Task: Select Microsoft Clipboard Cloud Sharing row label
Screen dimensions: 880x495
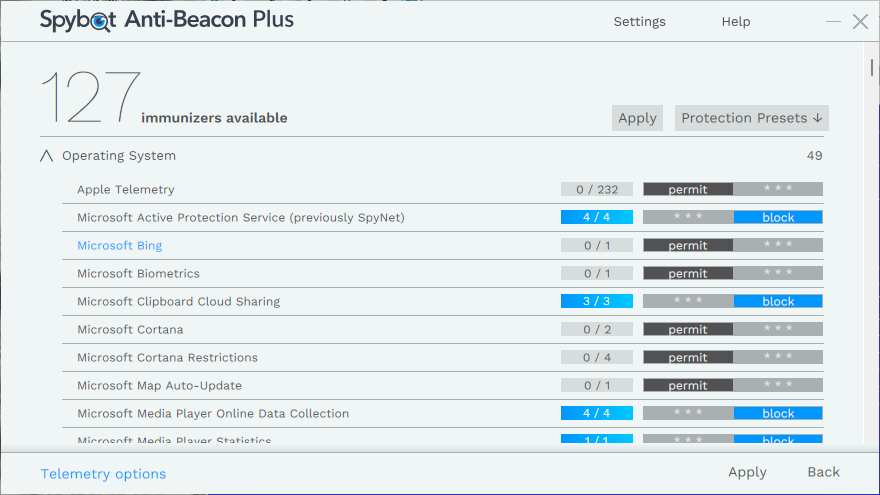Action: tap(178, 301)
